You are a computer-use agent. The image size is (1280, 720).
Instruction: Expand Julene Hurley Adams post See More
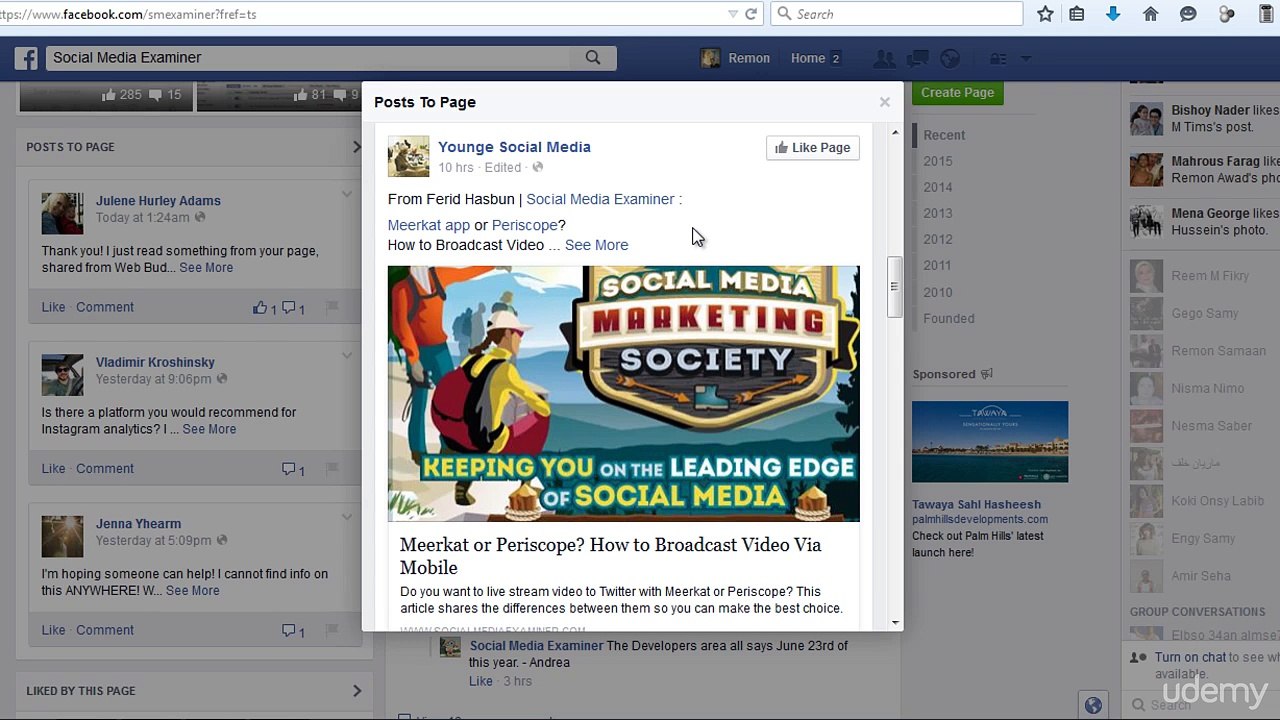206,268
